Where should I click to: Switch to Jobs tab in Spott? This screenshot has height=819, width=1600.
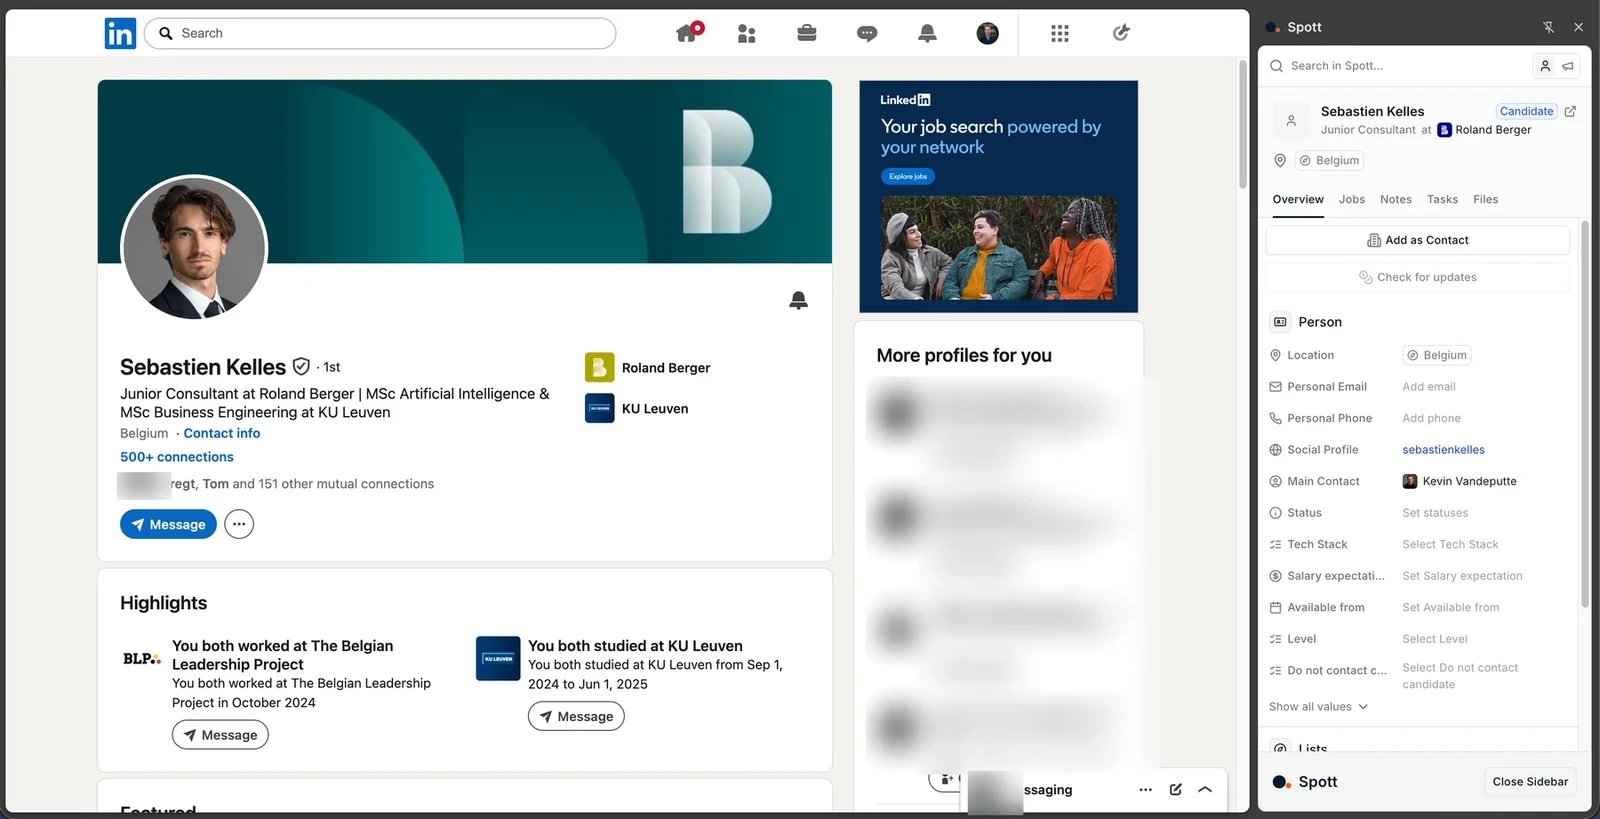[1352, 199]
